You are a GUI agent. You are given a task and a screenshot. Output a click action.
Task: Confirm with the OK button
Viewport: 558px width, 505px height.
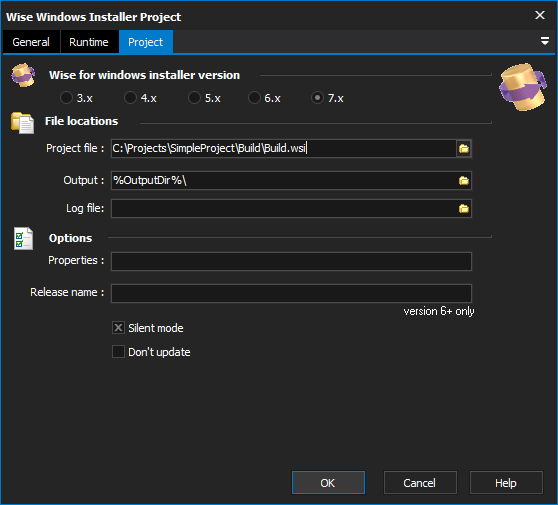click(328, 483)
